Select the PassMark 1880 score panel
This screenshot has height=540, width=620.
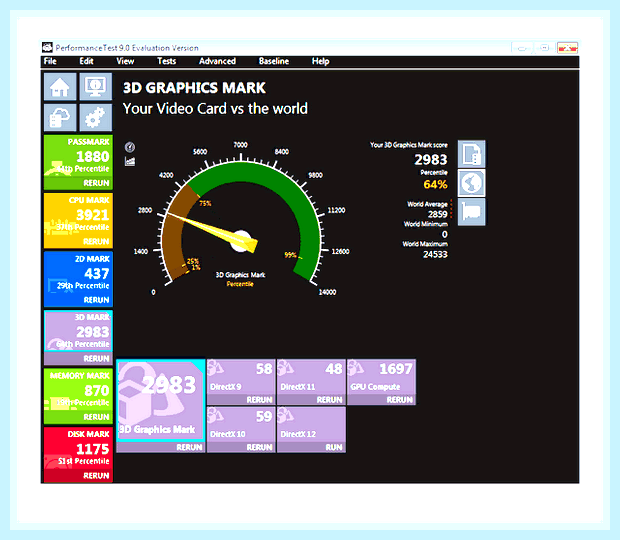pyautogui.click(x=78, y=157)
